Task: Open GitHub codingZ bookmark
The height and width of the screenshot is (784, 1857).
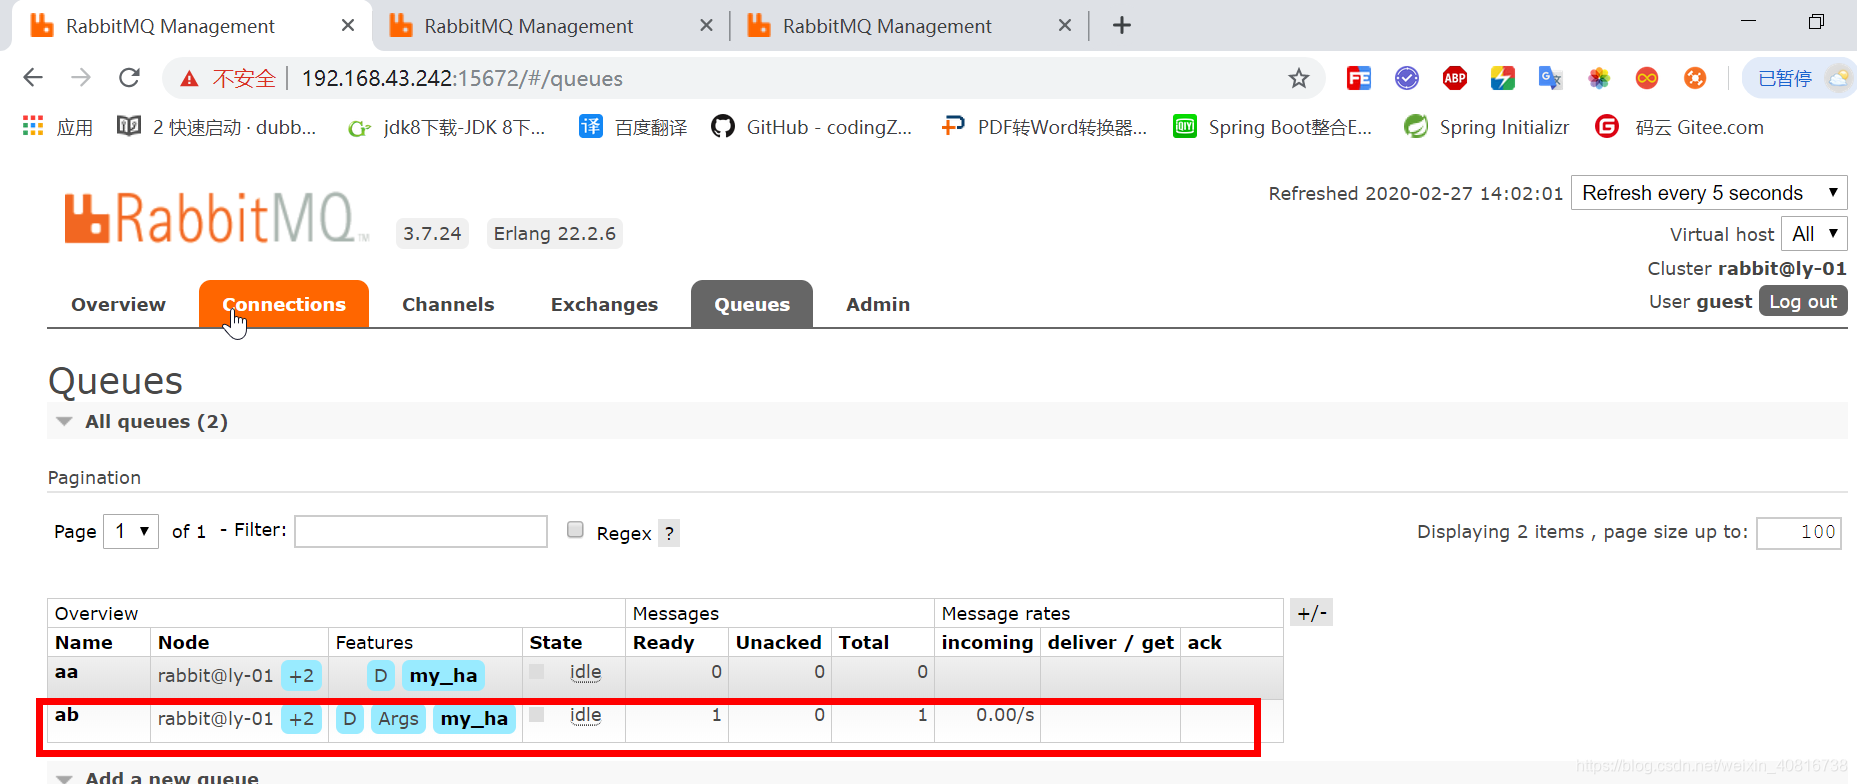Action: pos(811,127)
